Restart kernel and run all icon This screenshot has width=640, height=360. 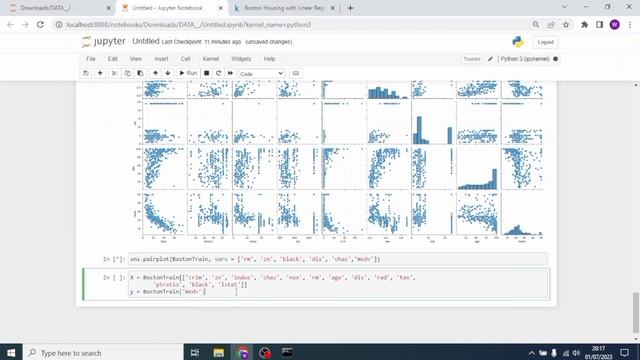(x=230, y=73)
